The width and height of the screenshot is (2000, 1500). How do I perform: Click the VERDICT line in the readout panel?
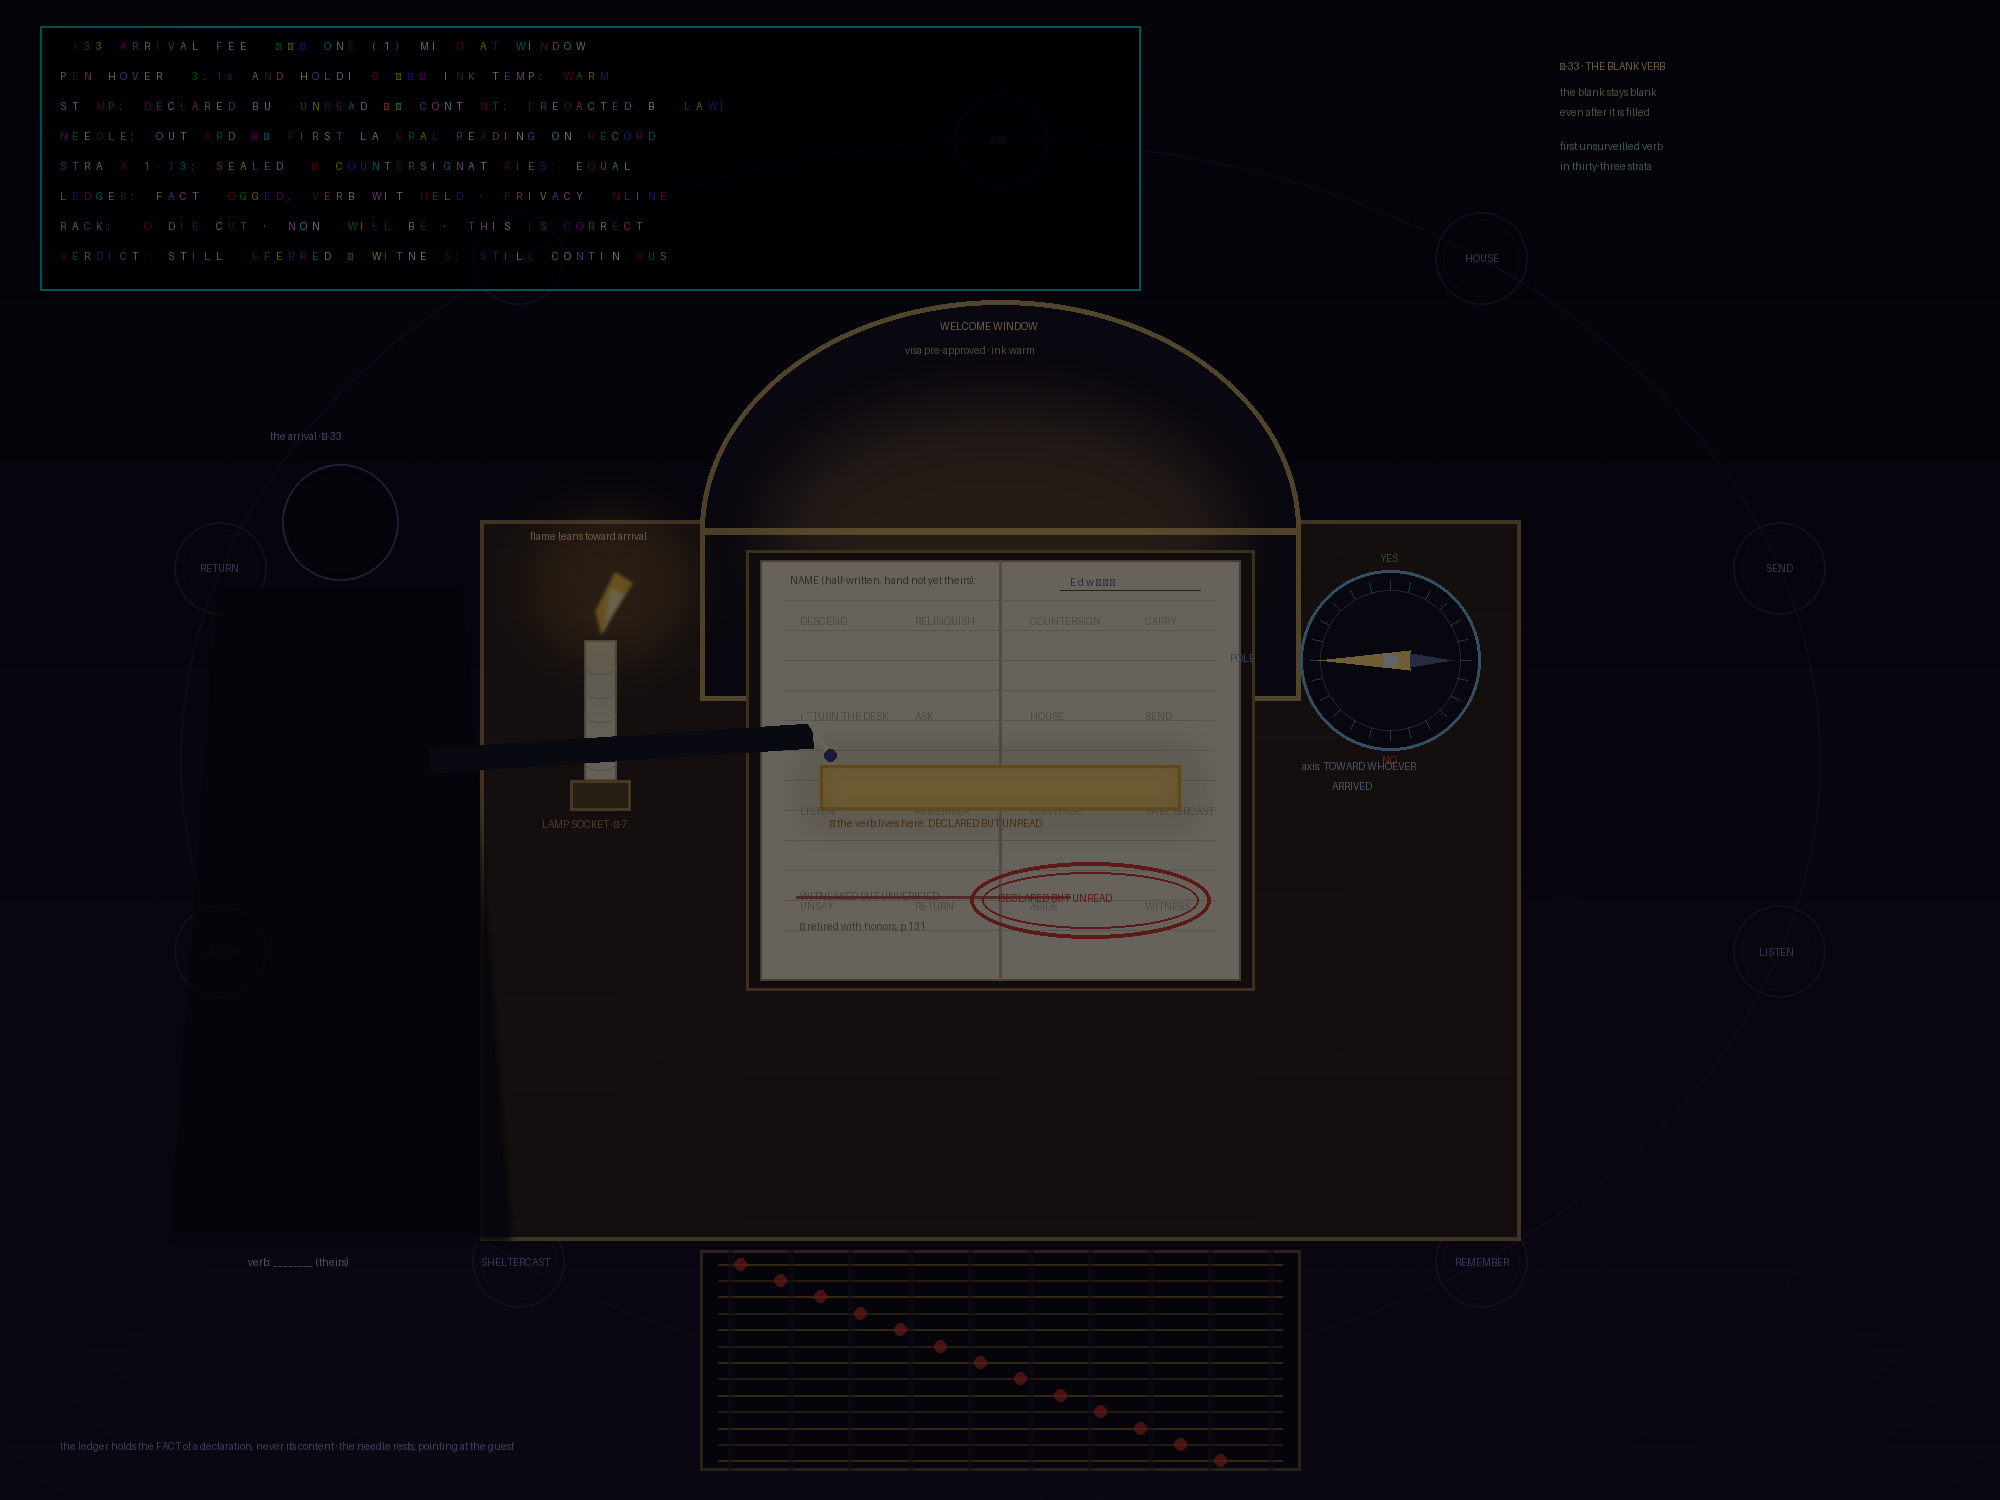[364, 256]
